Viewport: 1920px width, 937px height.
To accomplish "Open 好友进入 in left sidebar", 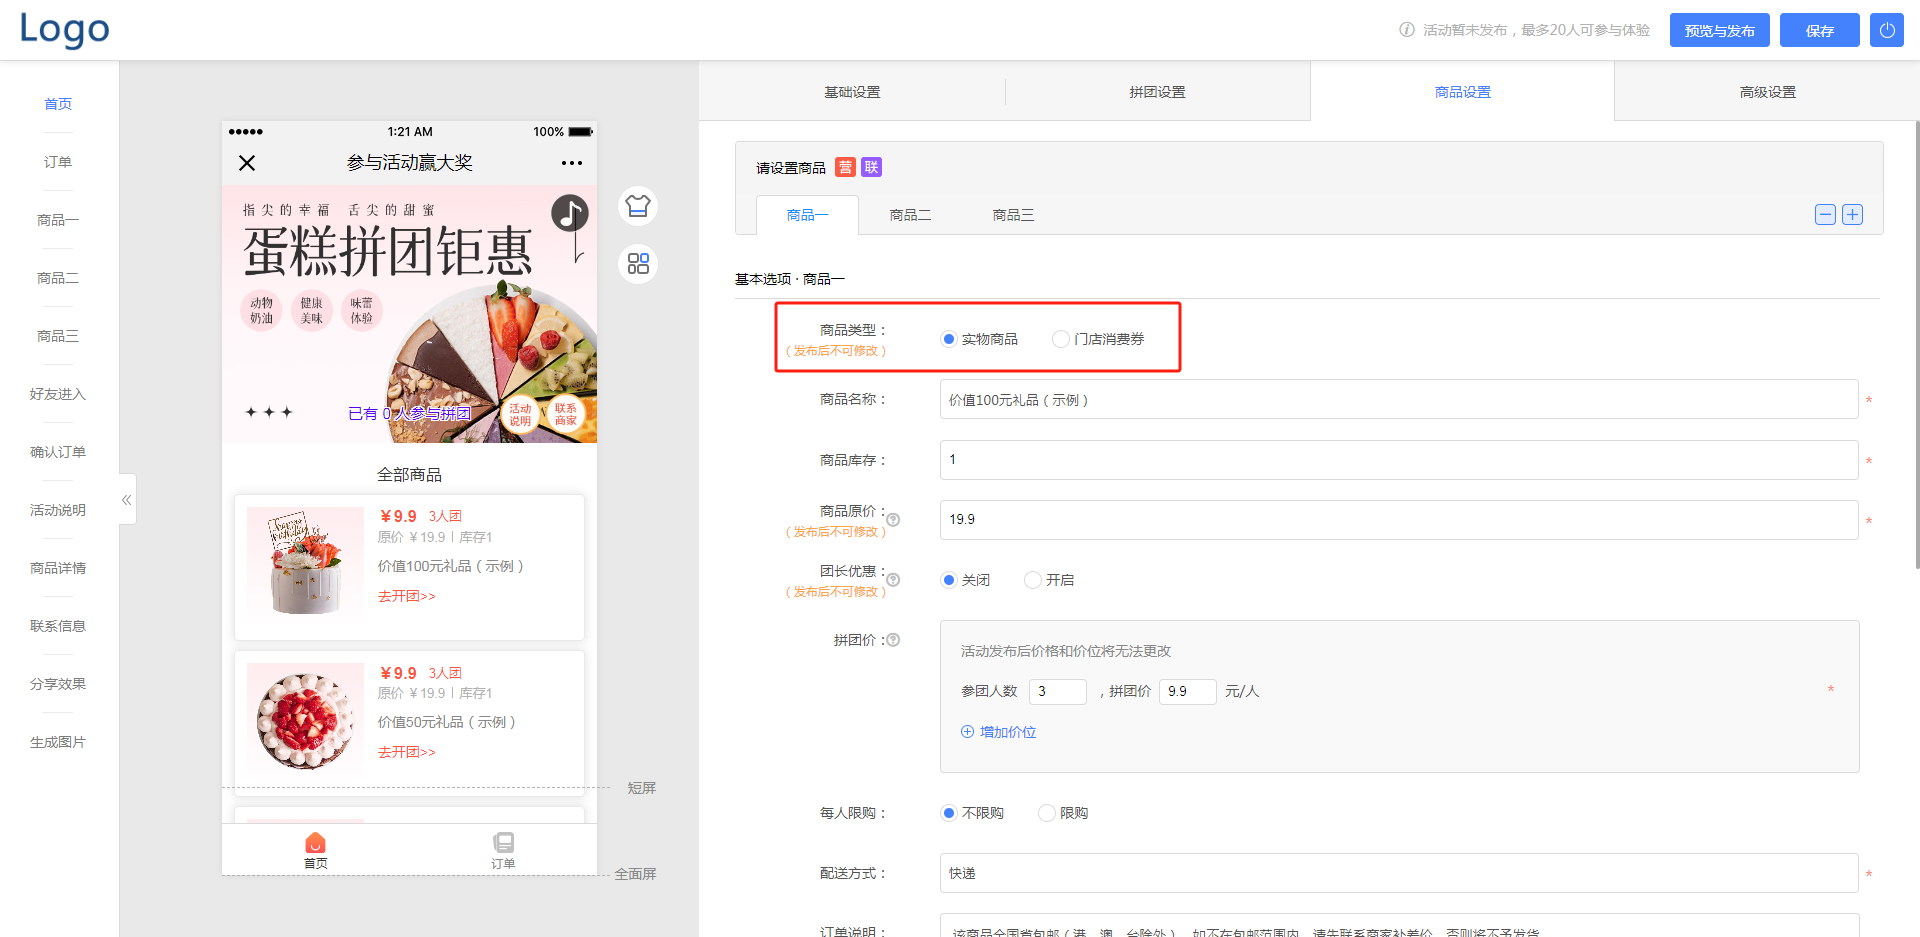I will pos(58,394).
